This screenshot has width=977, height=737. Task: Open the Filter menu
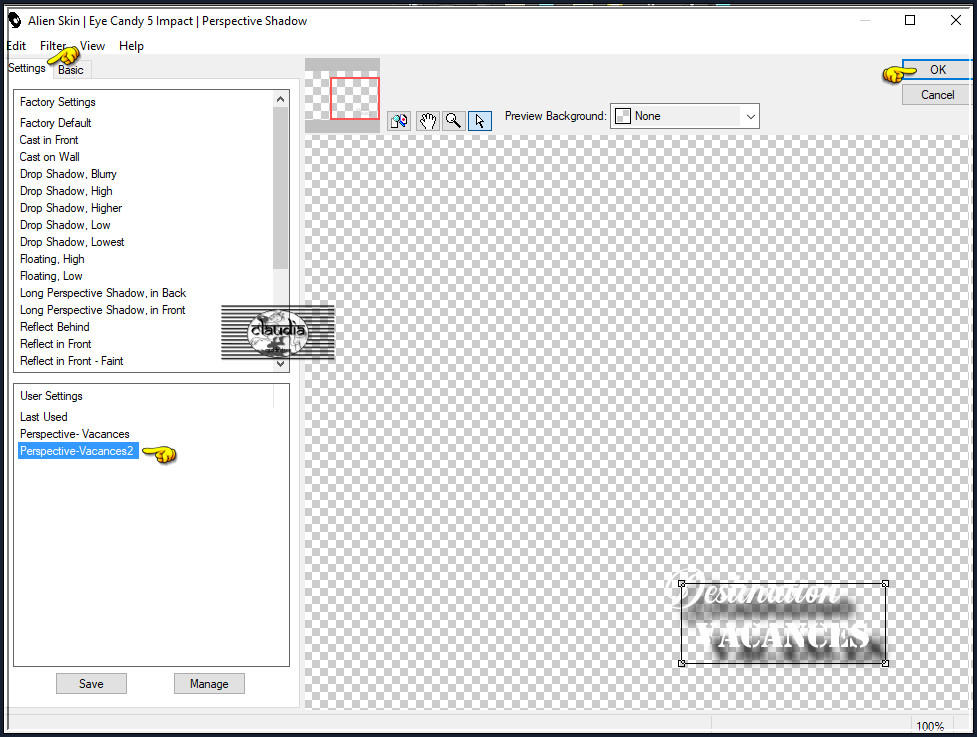[x=53, y=45]
